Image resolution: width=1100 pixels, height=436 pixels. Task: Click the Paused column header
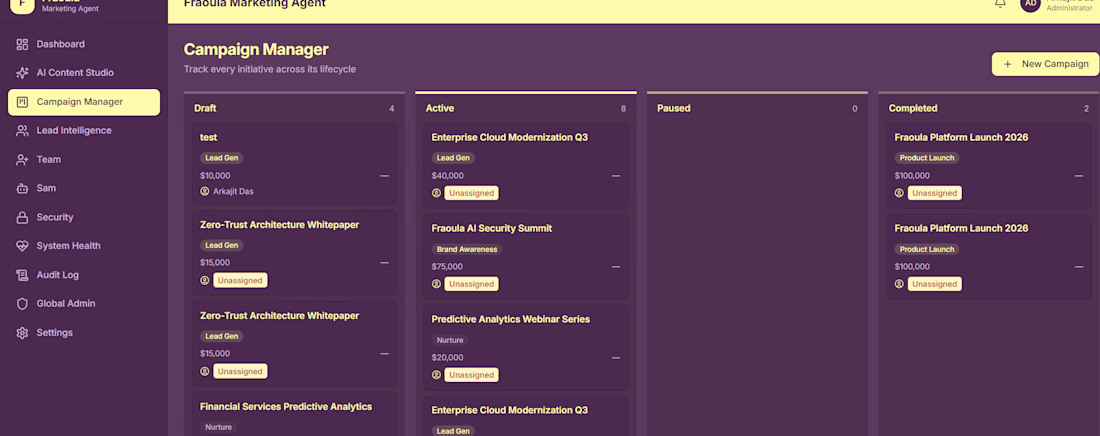[673, 108]
